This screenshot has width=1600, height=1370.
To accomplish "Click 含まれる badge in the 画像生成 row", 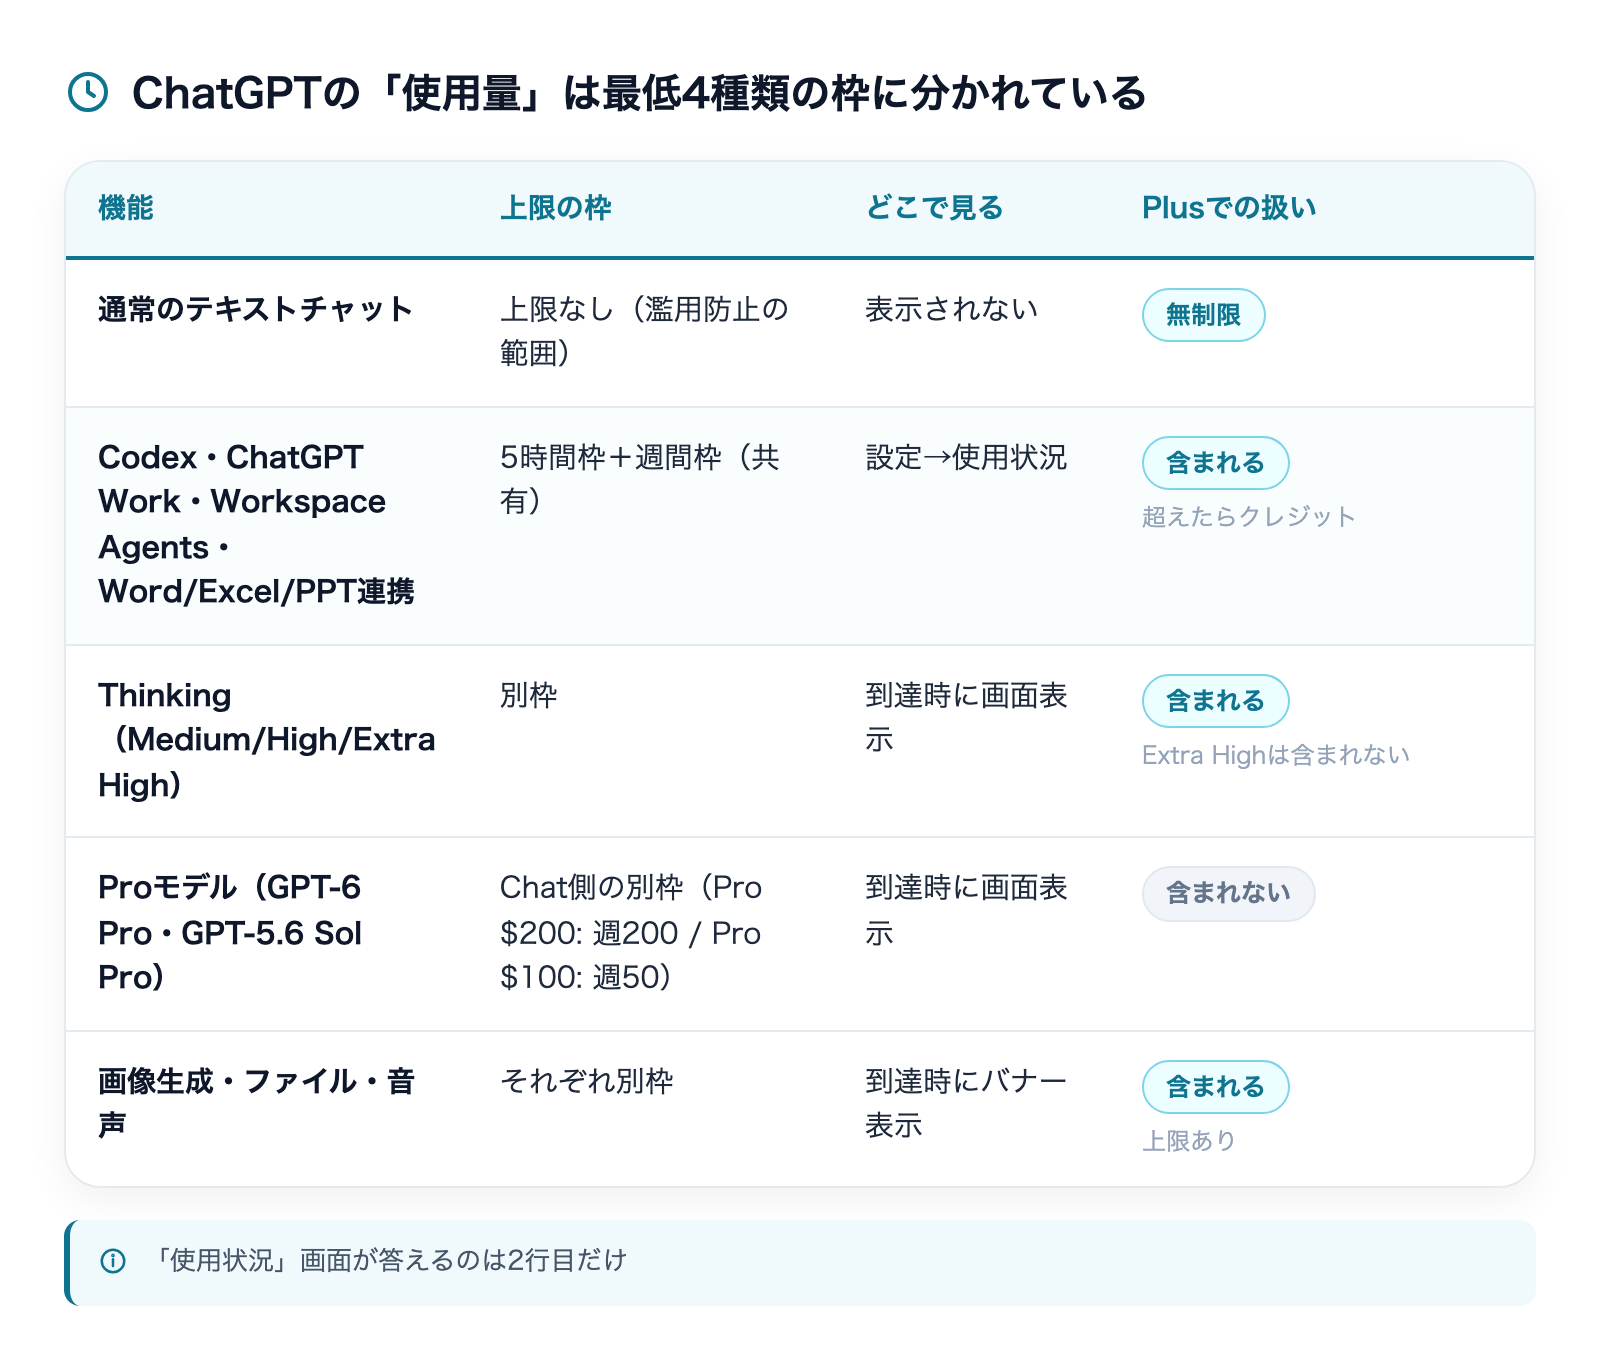I will (x=1215, y=1087).
